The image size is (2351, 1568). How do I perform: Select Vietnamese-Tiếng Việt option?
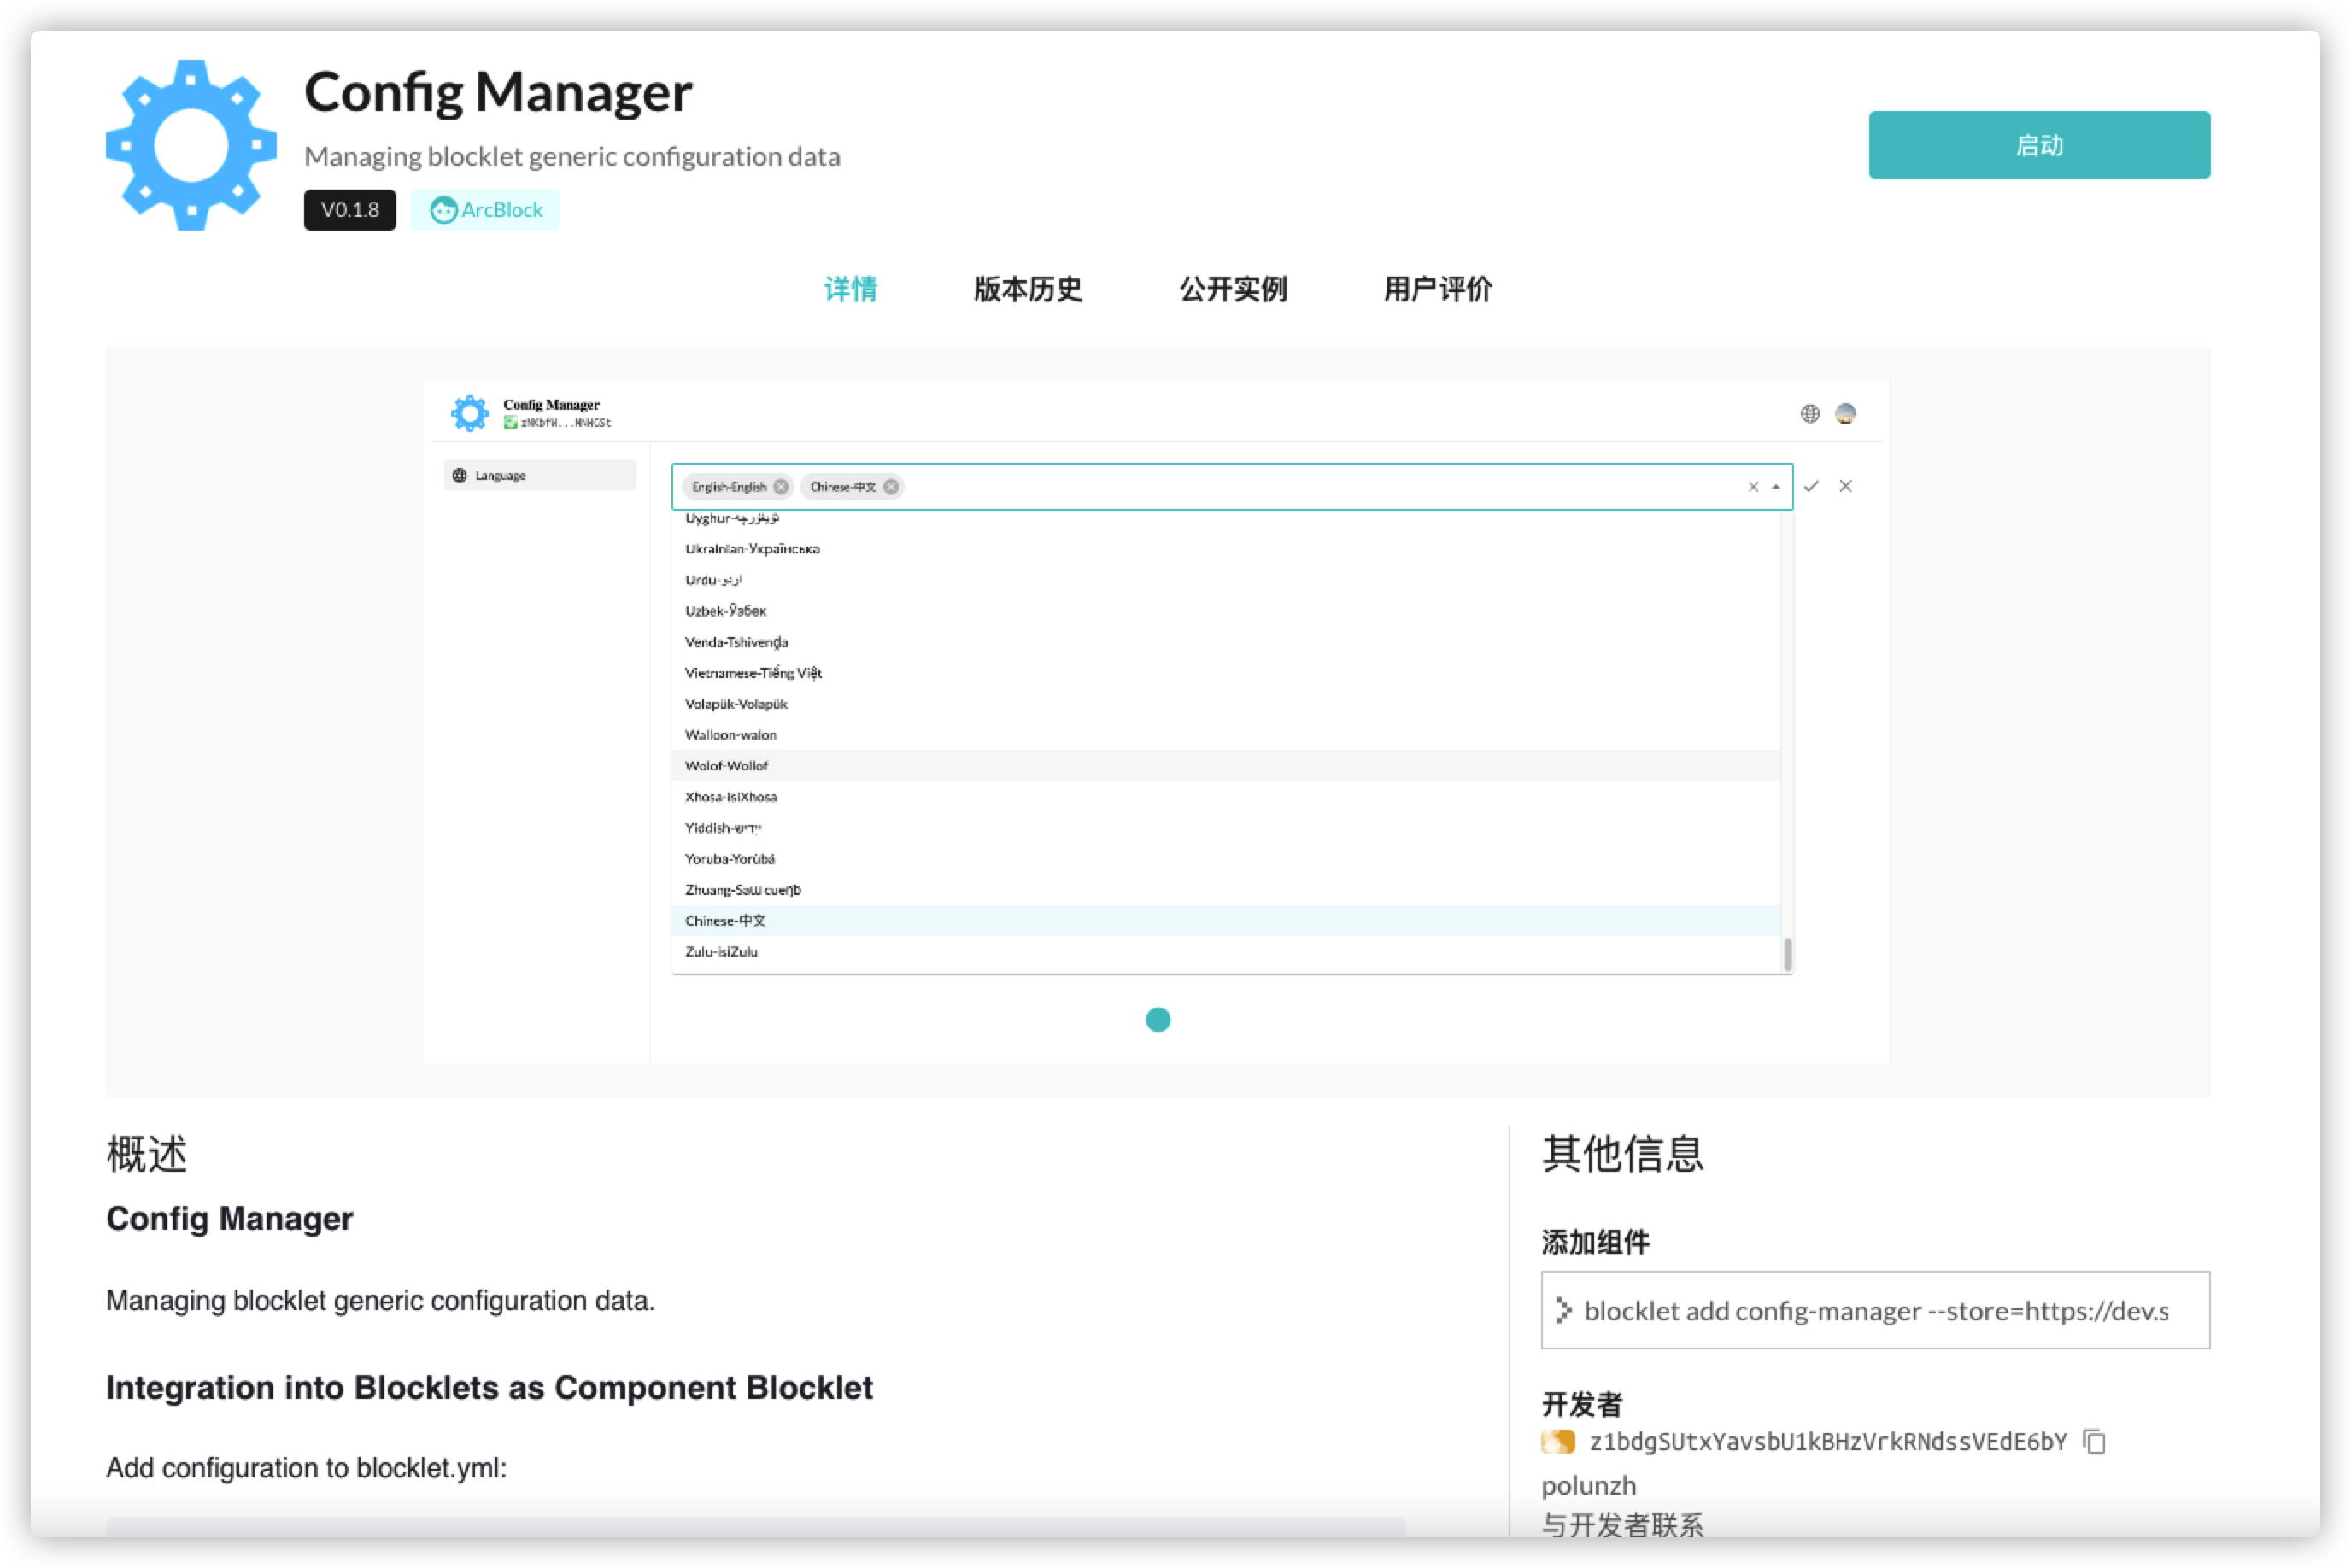click(x=1226, y=673)
